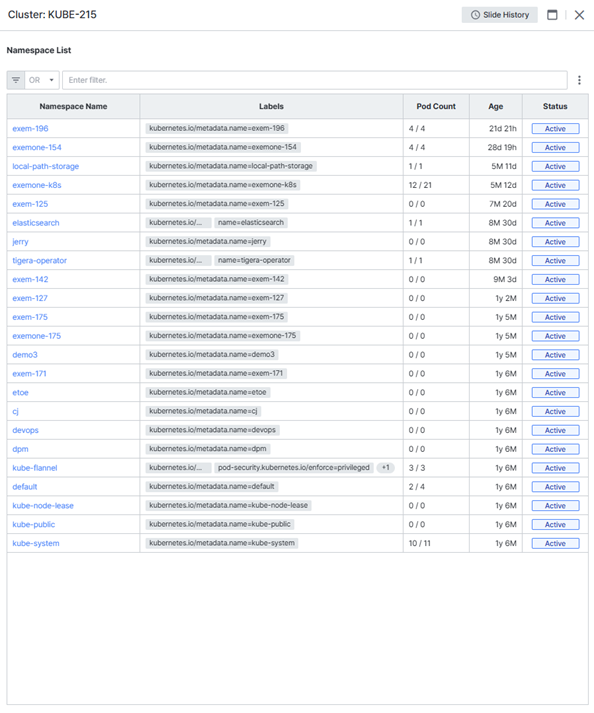Open the OR filter operator dropdown

pos(42,80)
